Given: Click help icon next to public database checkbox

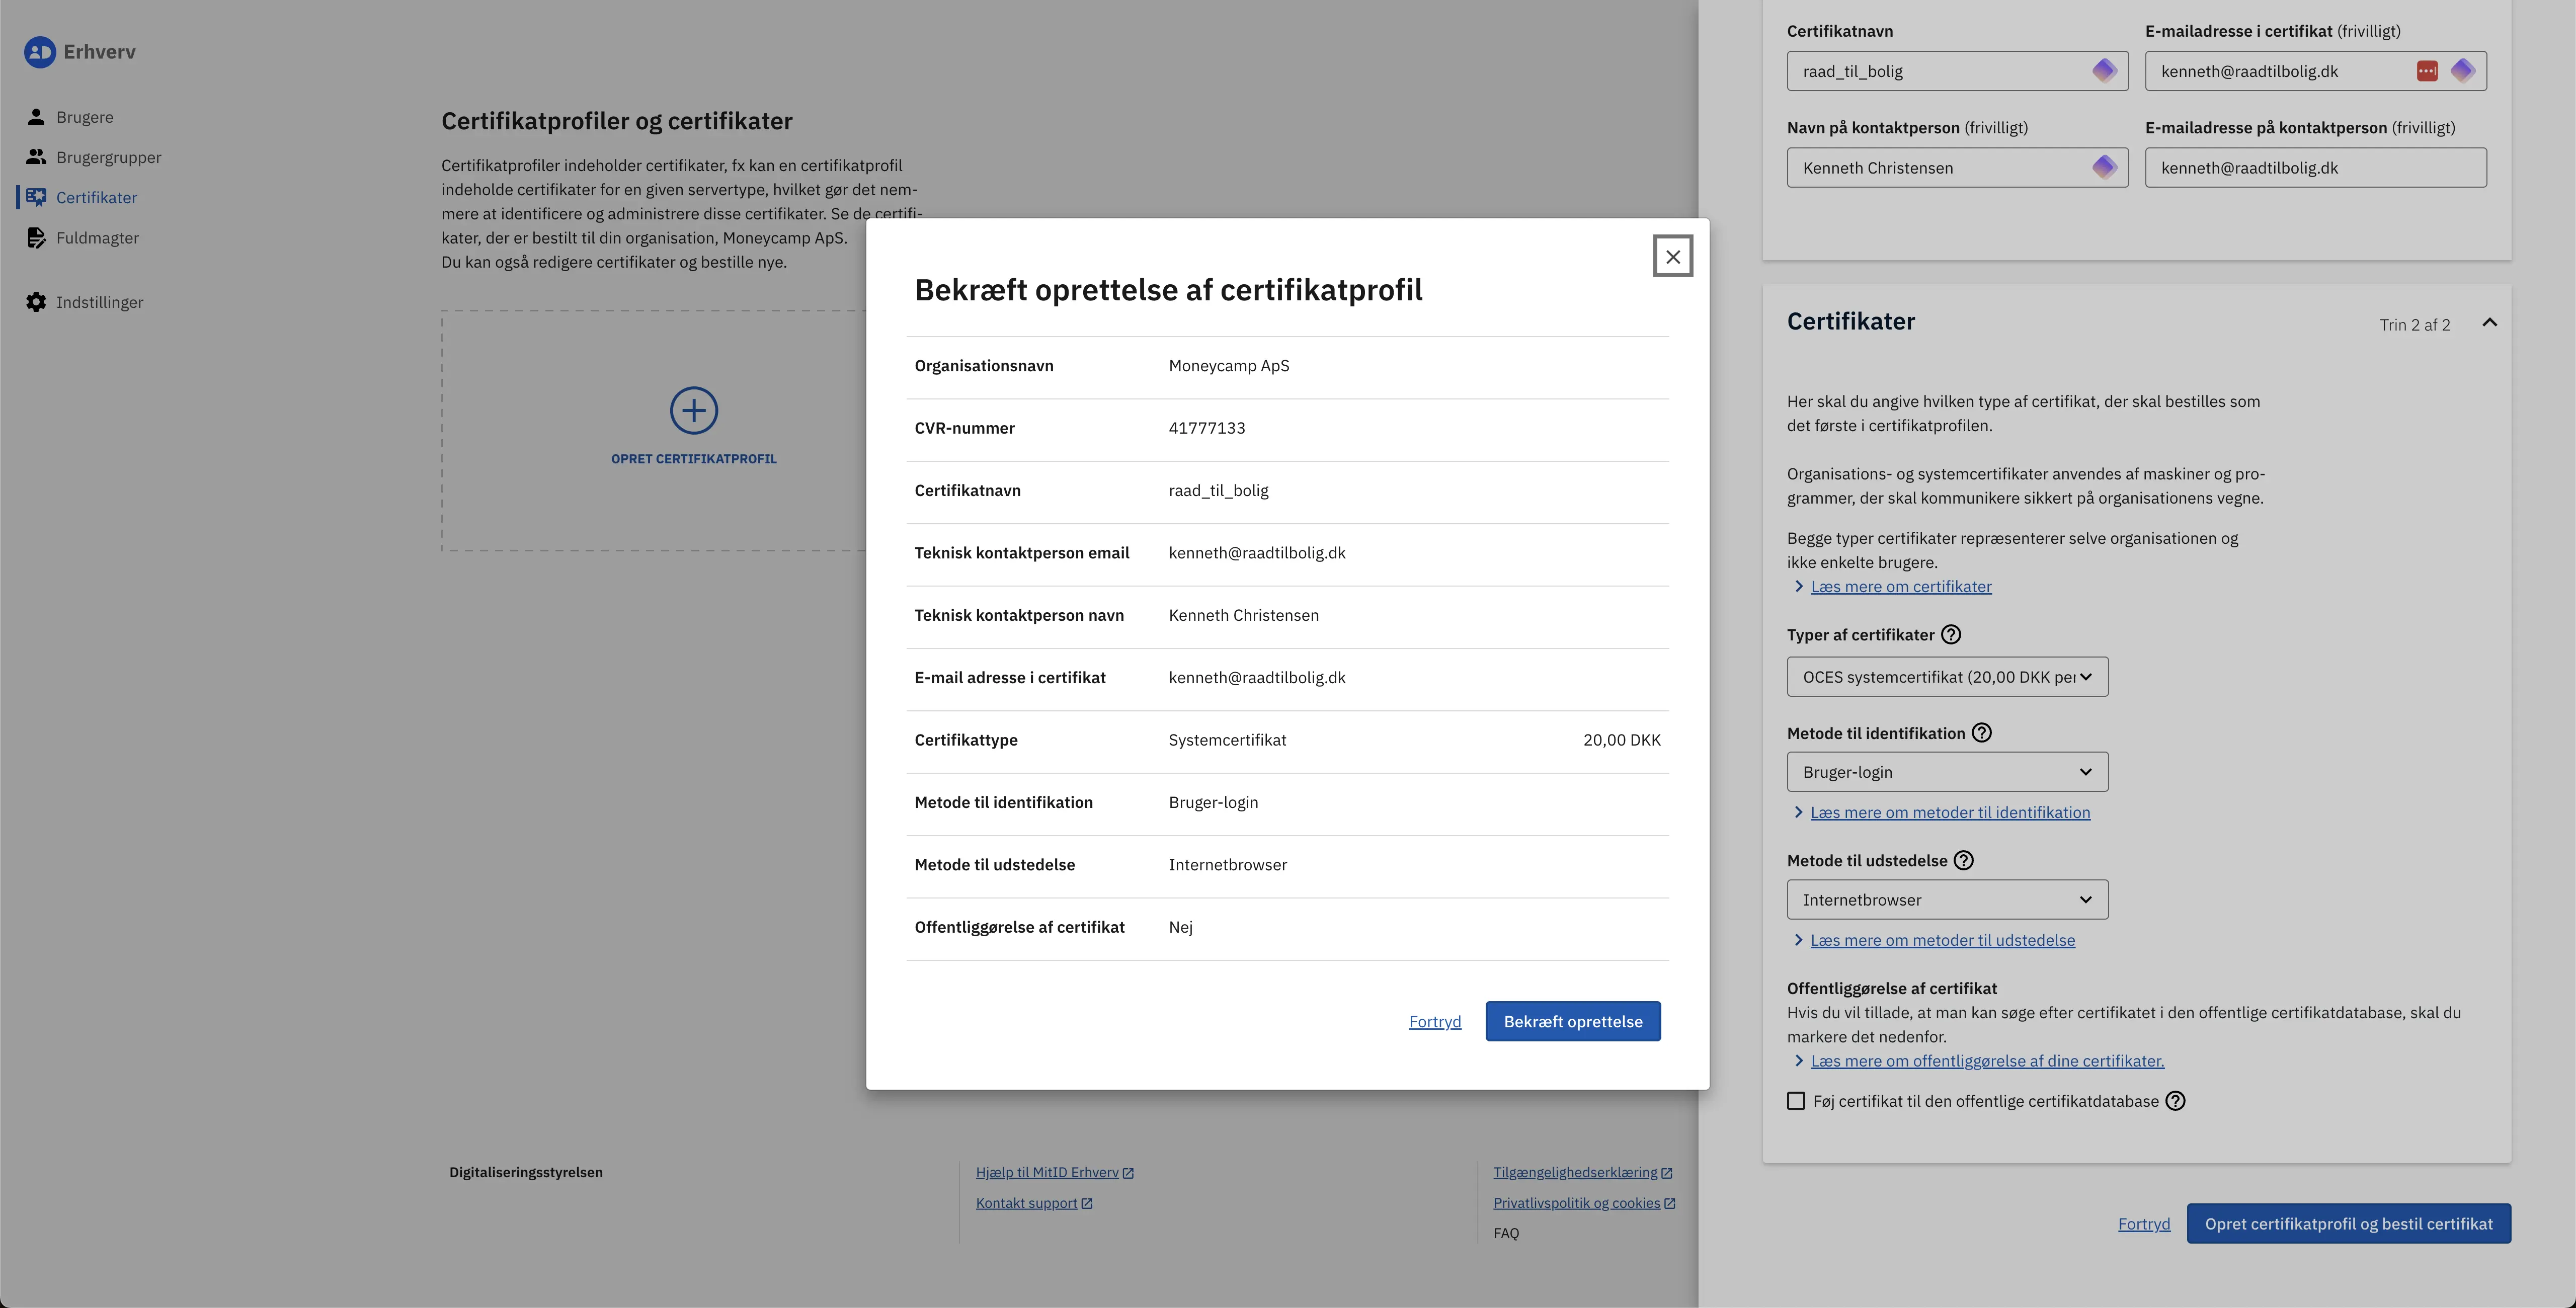Looking at the screenshot, I should pyautogui.click(x=2175, y=1101).
